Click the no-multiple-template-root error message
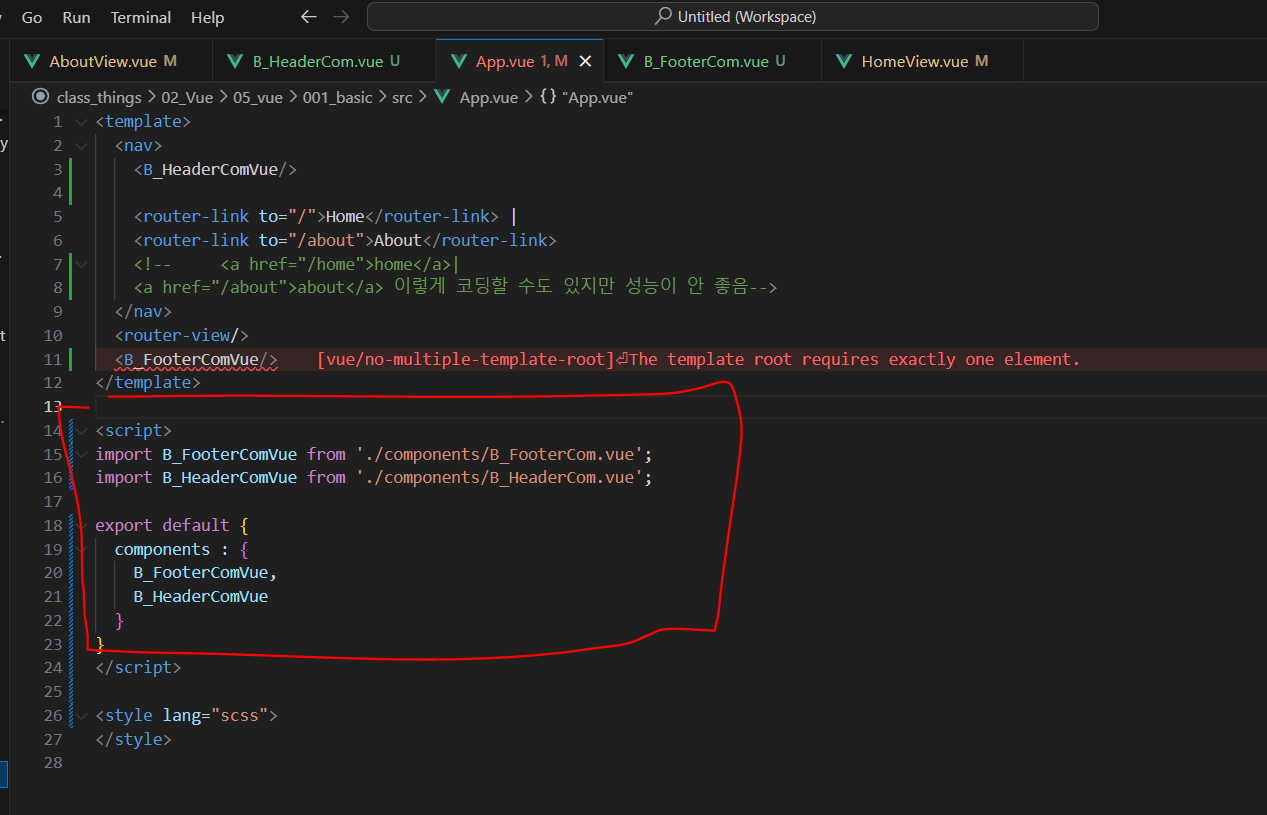 pos(698,359)
